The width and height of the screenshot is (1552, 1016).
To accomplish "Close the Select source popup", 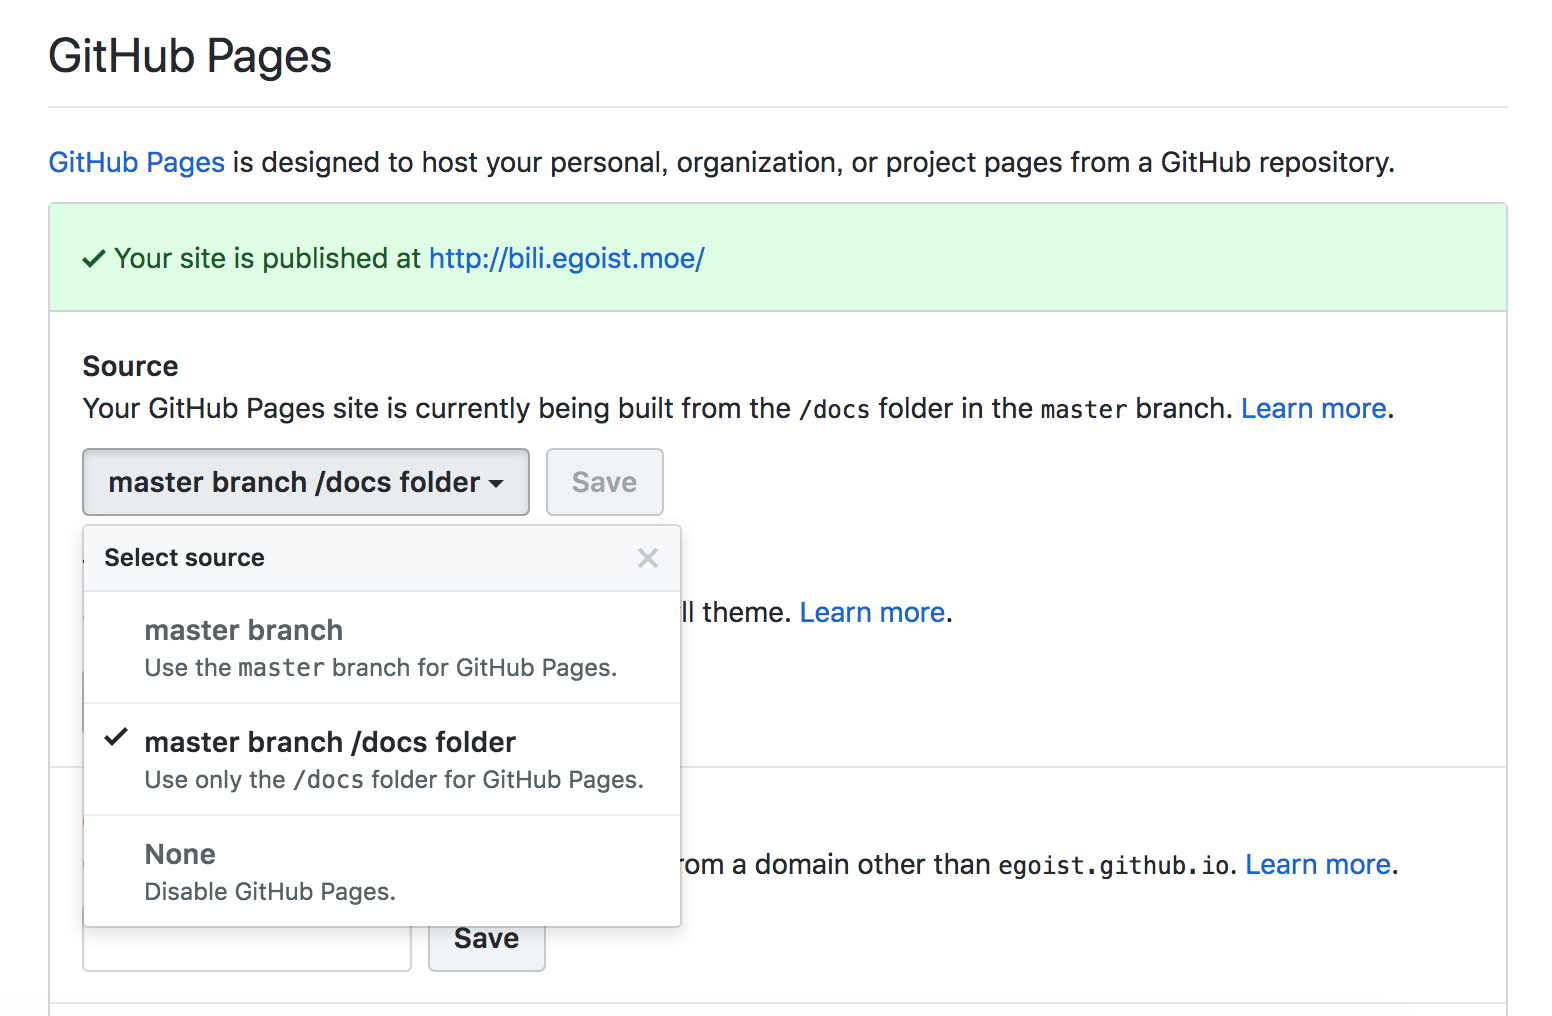I will tap(648, 558).
